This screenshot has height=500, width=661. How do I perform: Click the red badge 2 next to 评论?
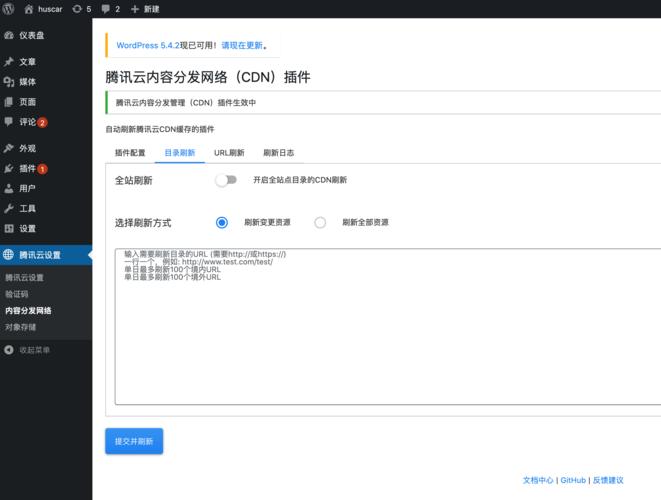(x=42, y=123)
